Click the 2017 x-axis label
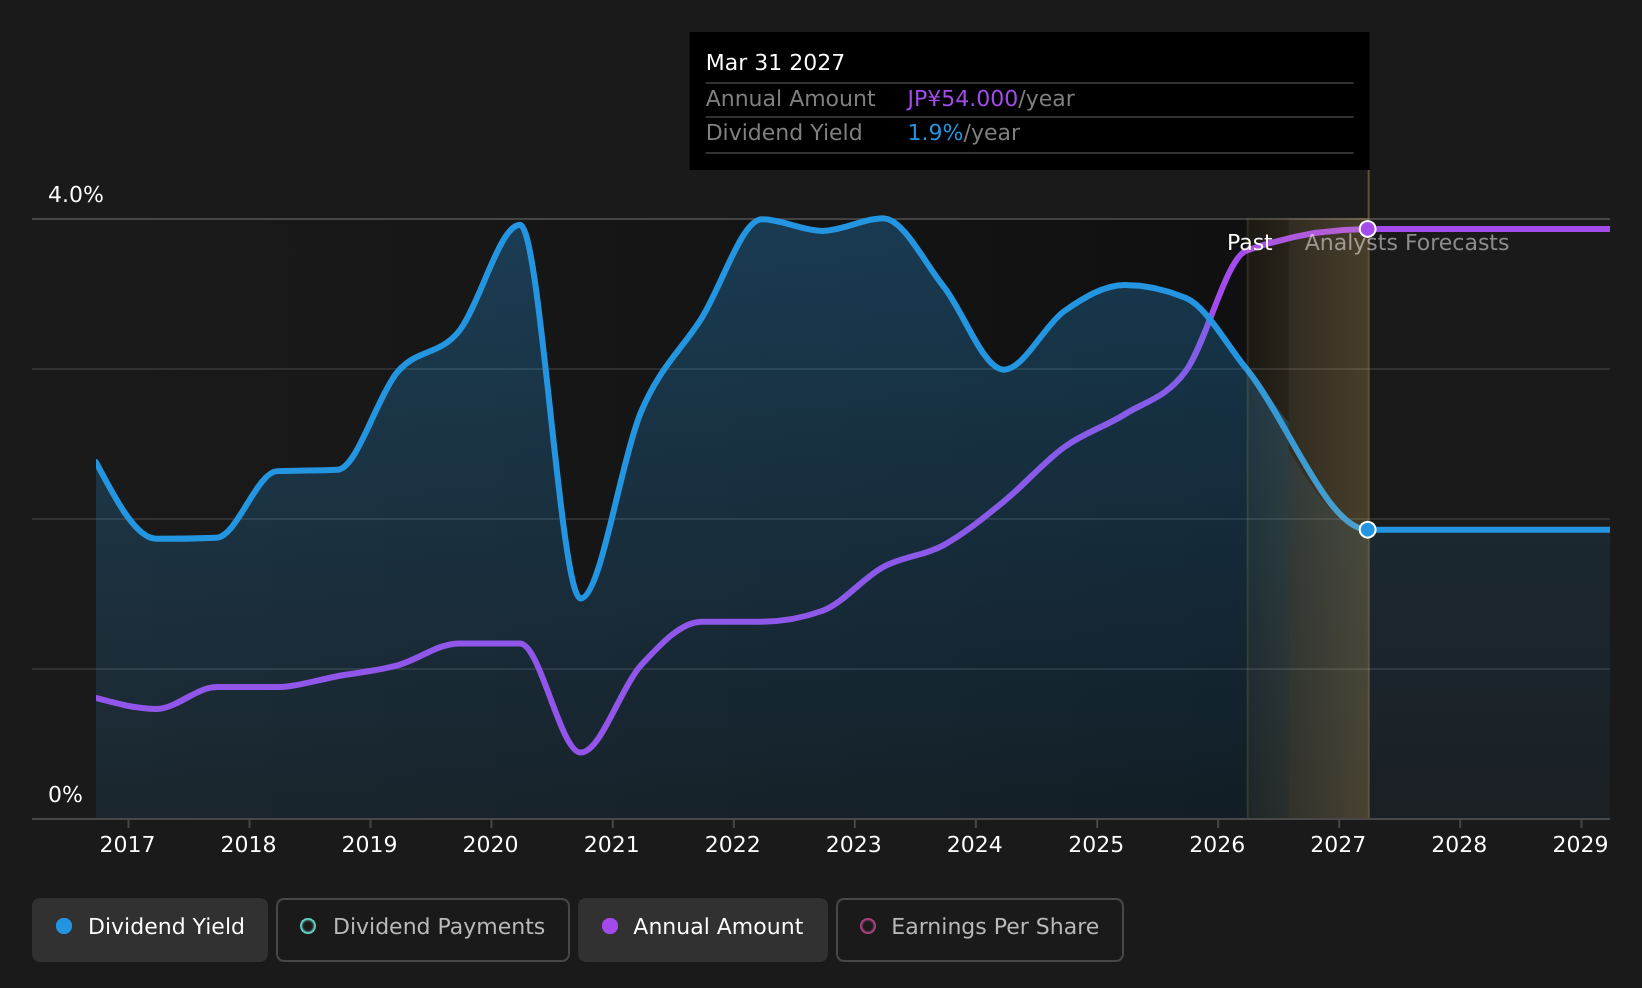Viewport: 1642px width, 988px height. 127,845
